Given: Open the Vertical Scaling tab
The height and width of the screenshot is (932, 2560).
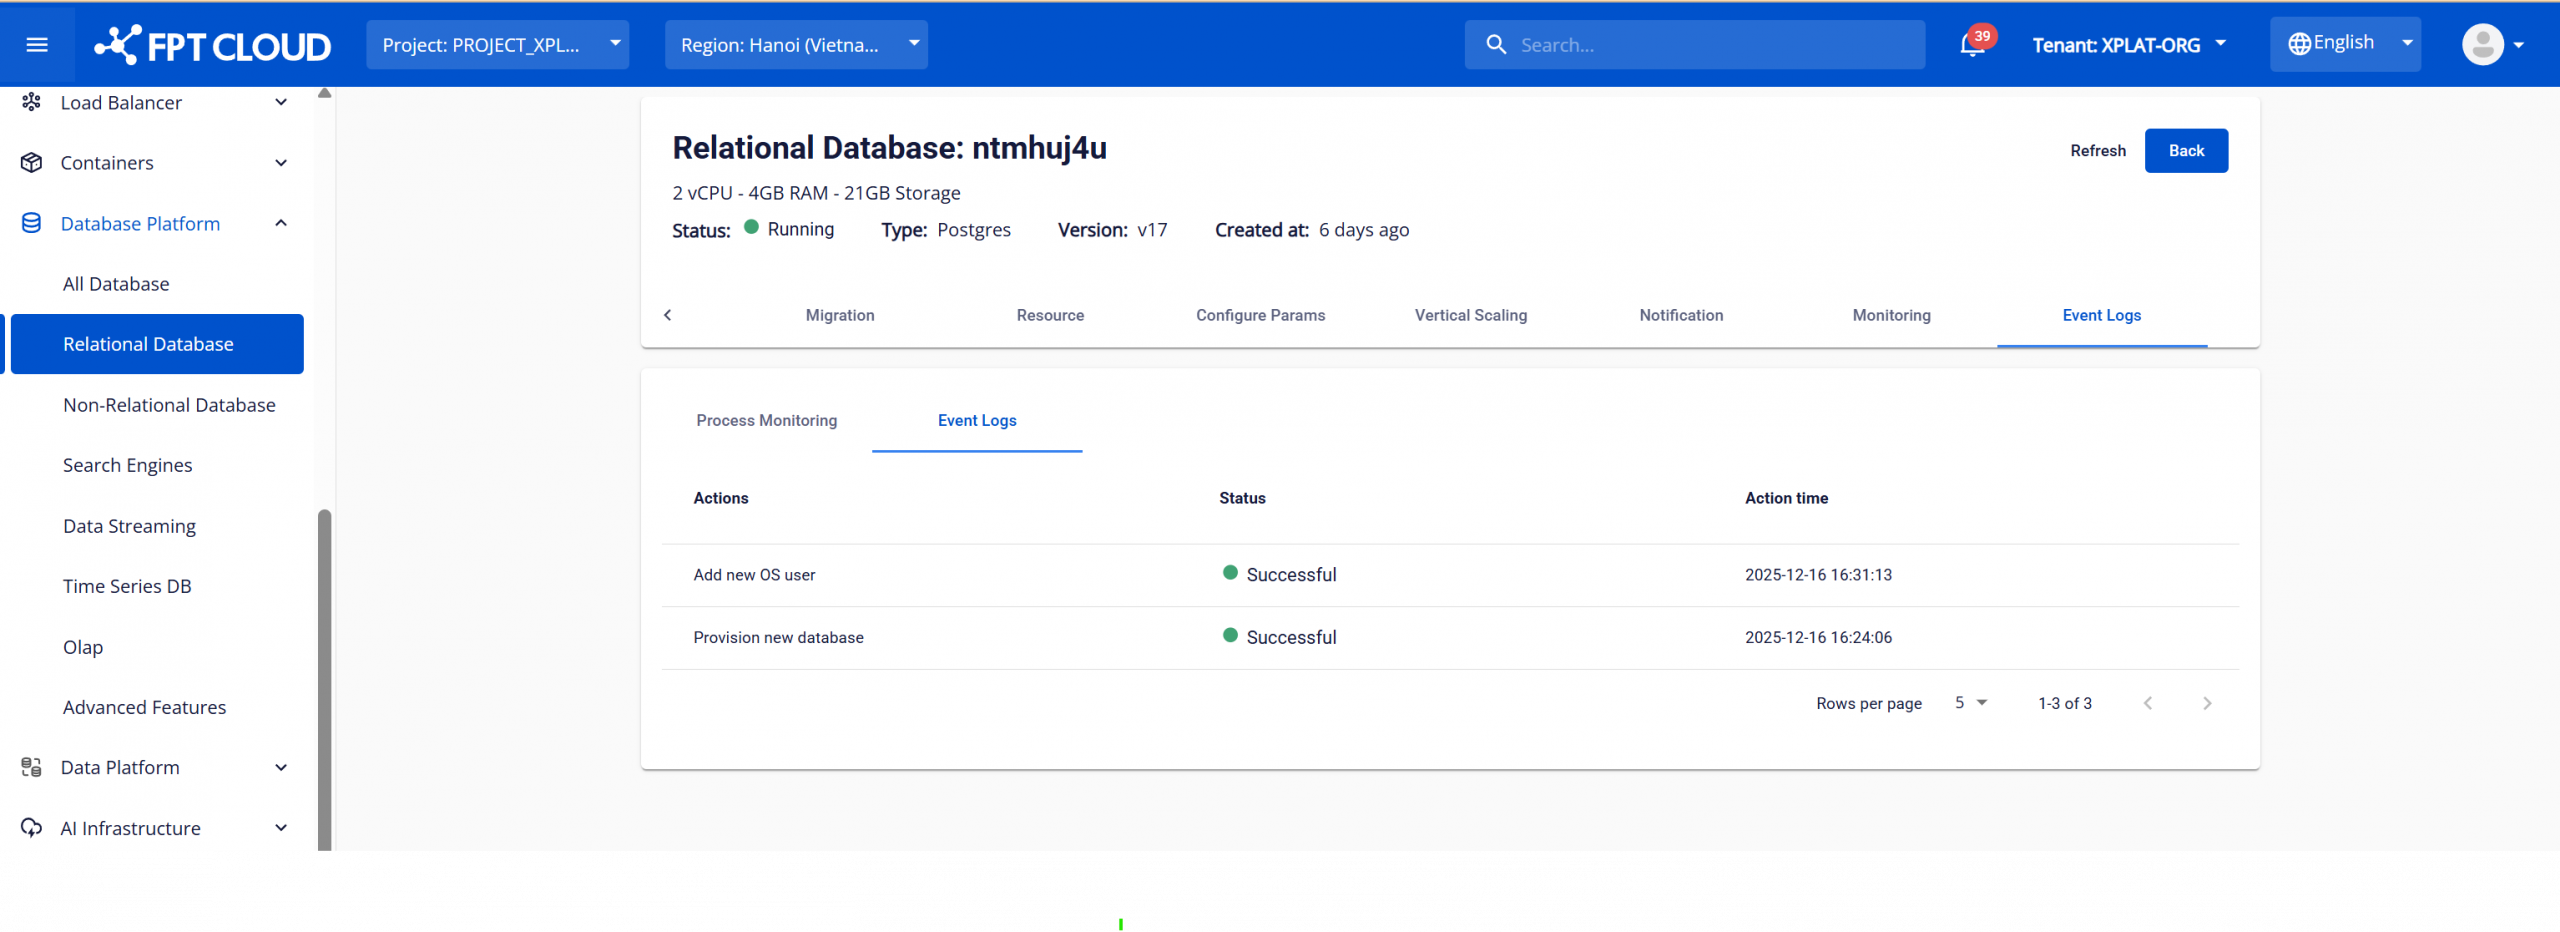Looking at the screenshot, I should (x=1470, y=316).
